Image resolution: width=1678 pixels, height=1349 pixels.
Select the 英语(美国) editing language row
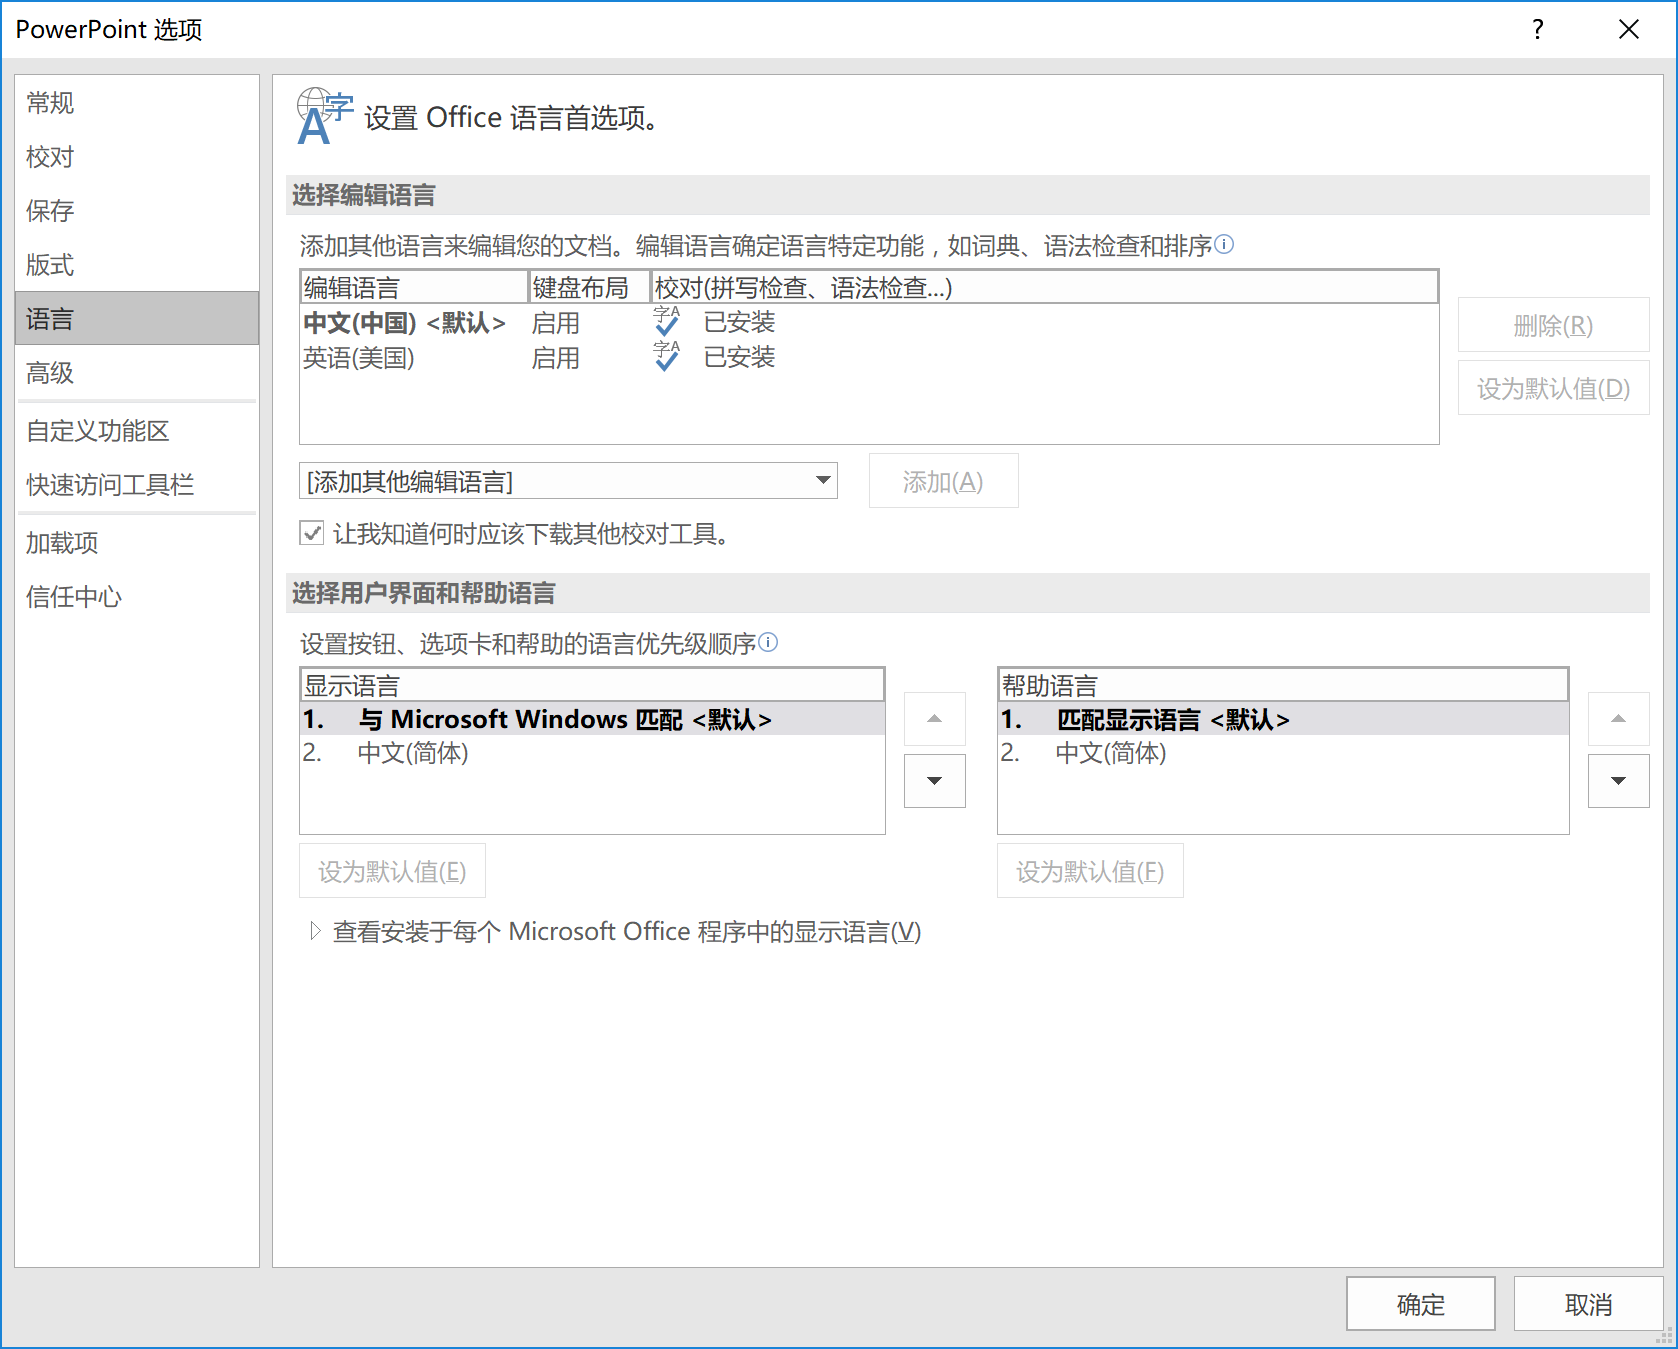click(868, 357)
